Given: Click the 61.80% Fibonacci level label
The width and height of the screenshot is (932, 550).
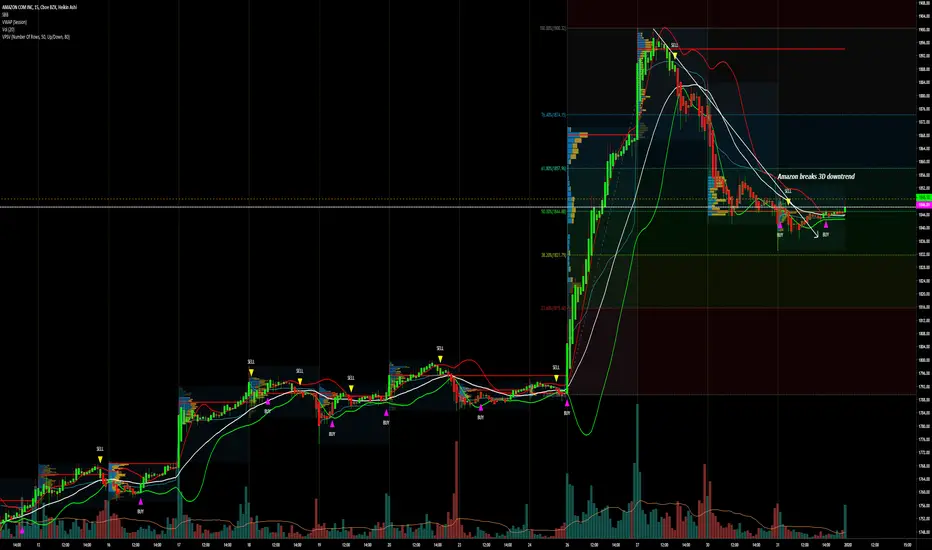Looking at the screenshot, I should (x=553, y=168).
